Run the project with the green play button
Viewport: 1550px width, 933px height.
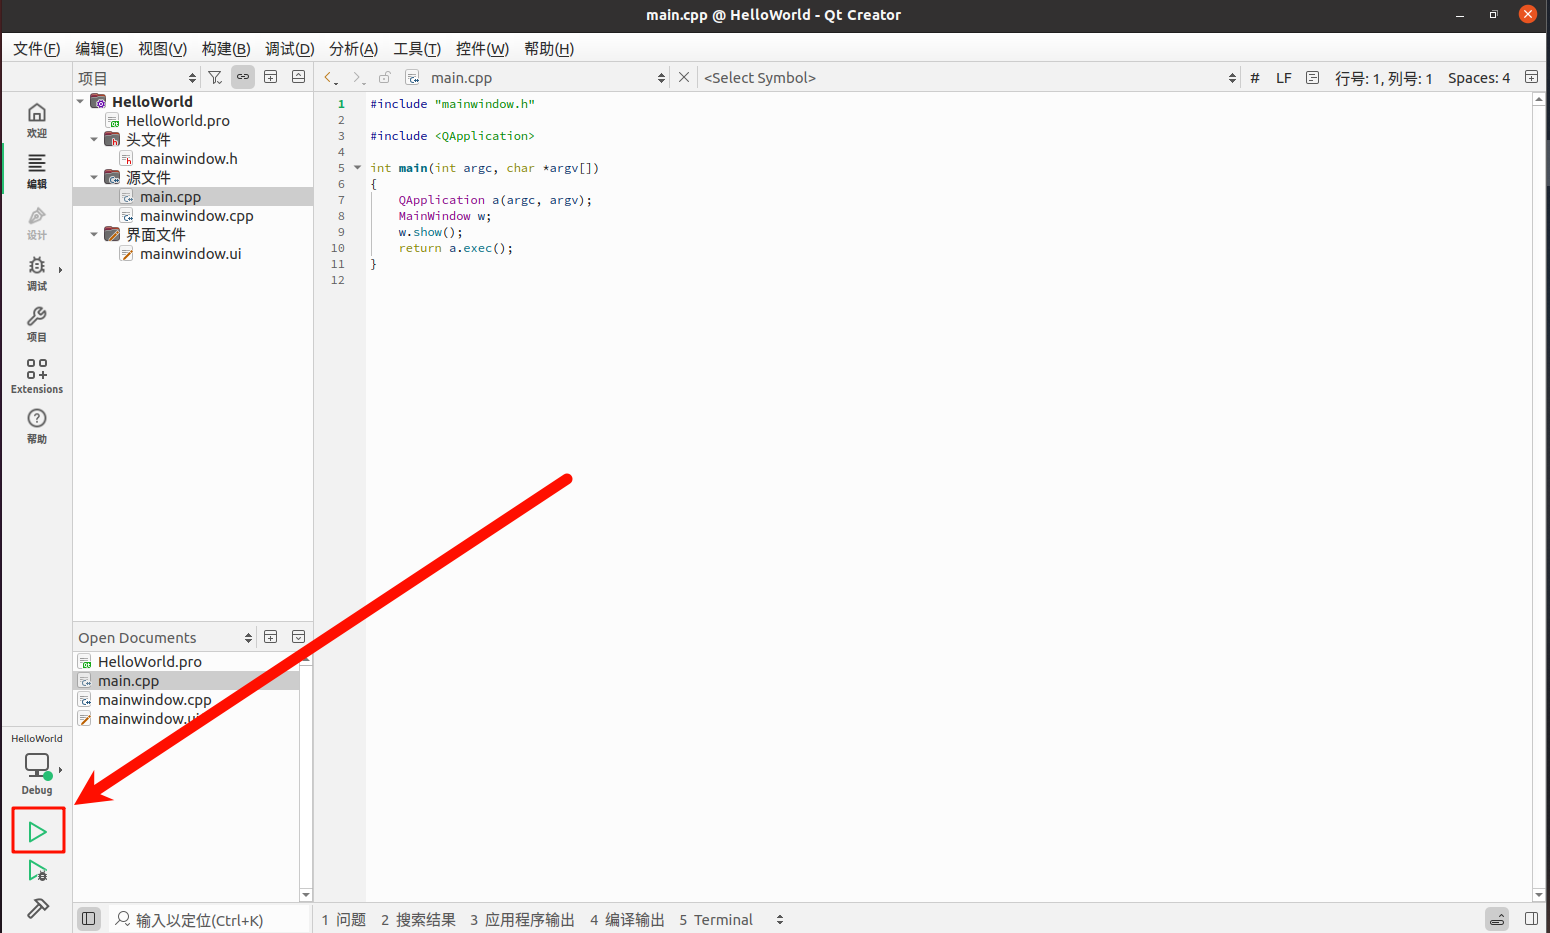click(38, 831)
